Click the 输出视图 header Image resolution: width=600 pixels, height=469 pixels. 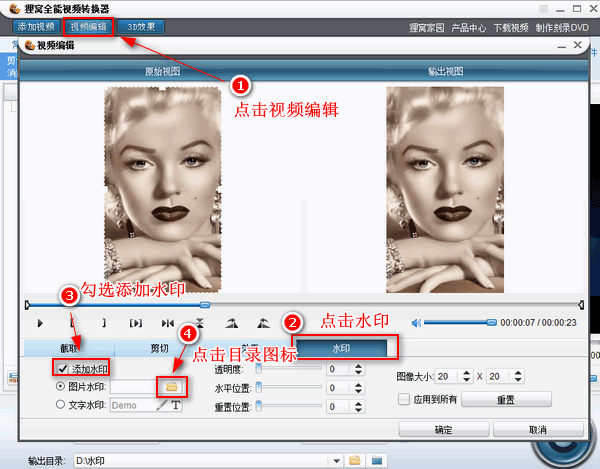point(446,71)
